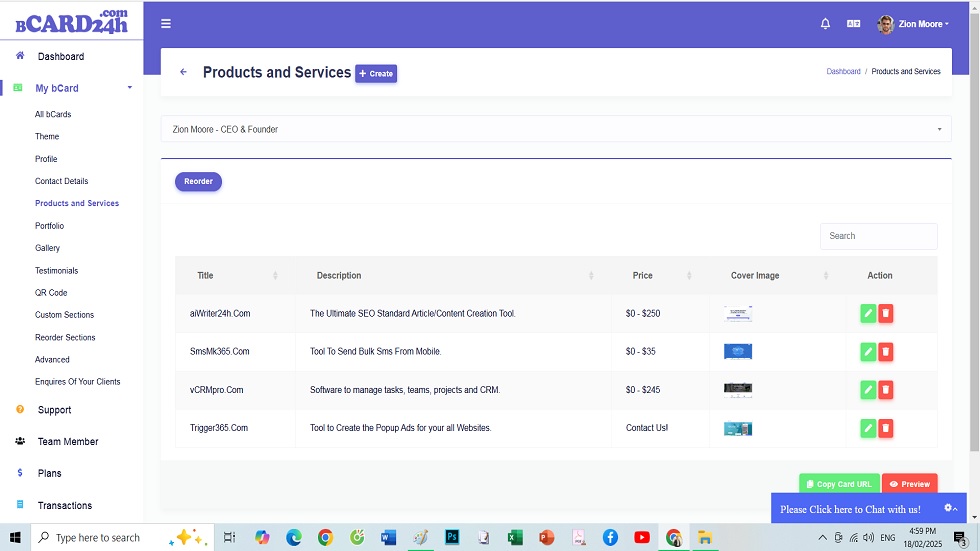Click the hamburger menu icon
The image size is (980, 551).
[166, 24]
